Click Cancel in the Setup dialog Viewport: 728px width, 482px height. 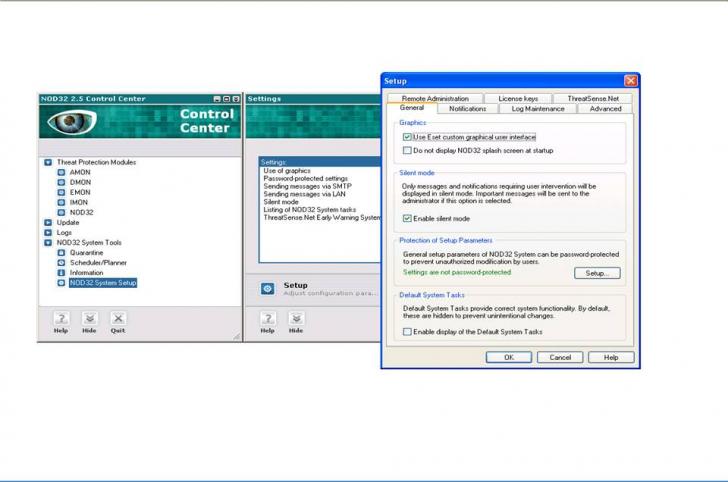point(560,357)
